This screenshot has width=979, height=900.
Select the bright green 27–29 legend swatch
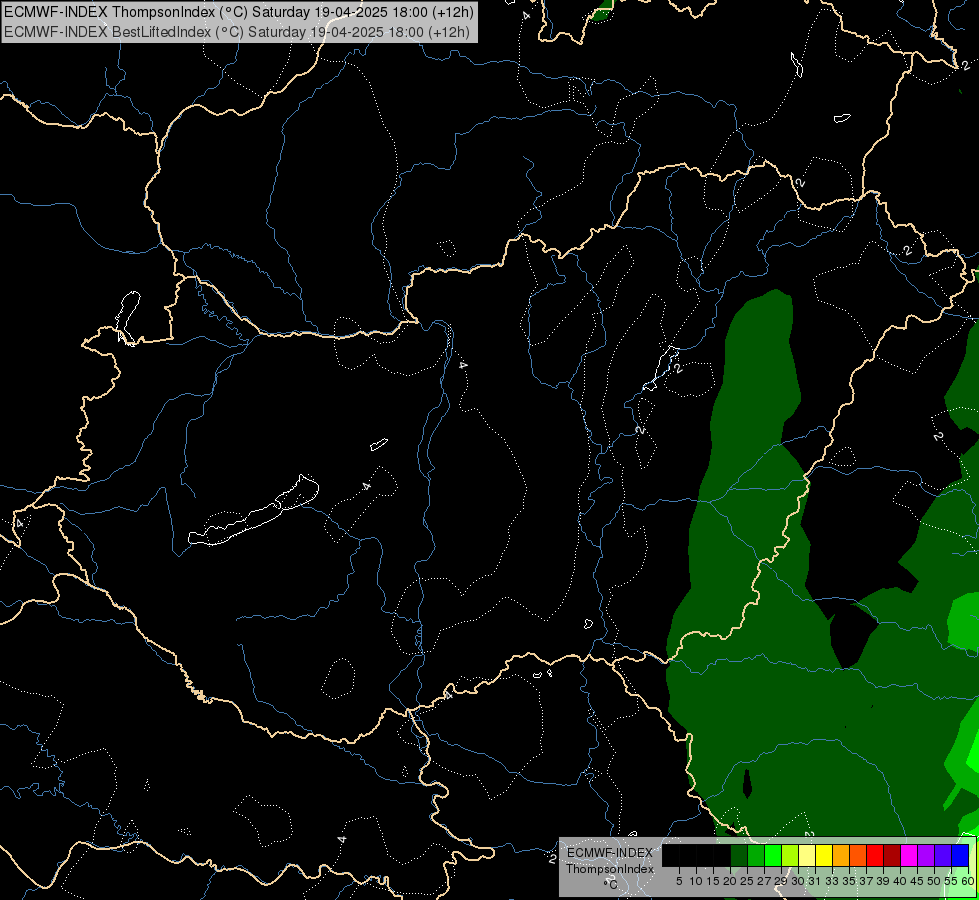[773, 855]
